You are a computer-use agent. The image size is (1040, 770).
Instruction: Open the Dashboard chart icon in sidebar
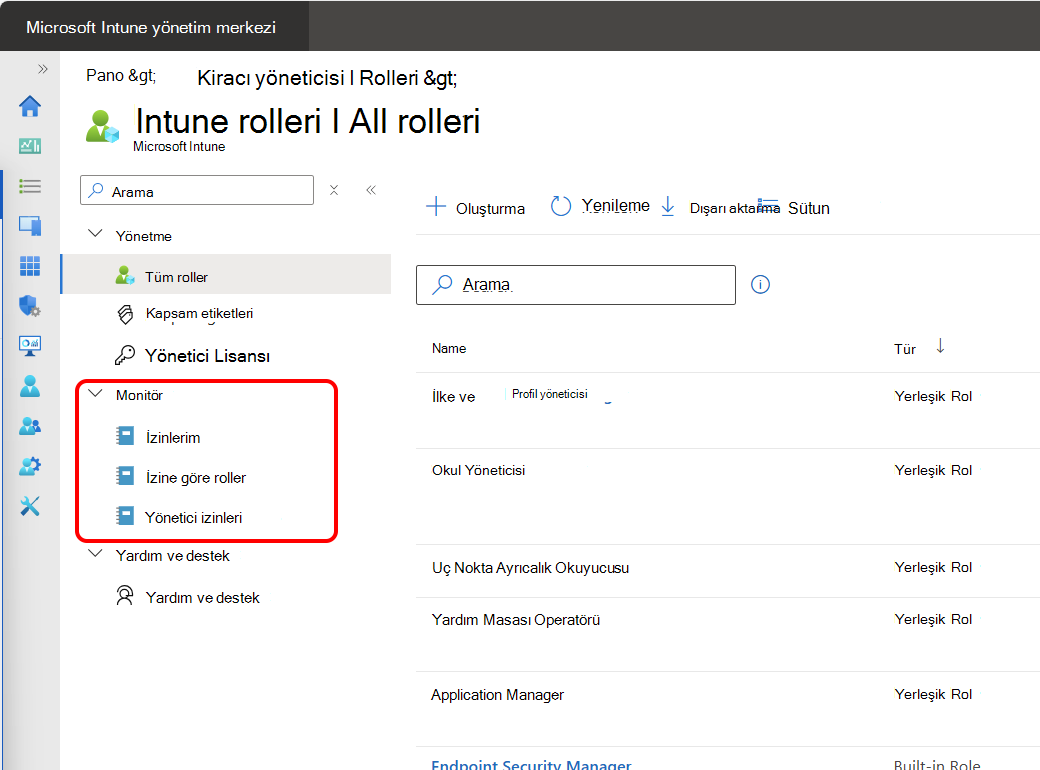(30, 146)
